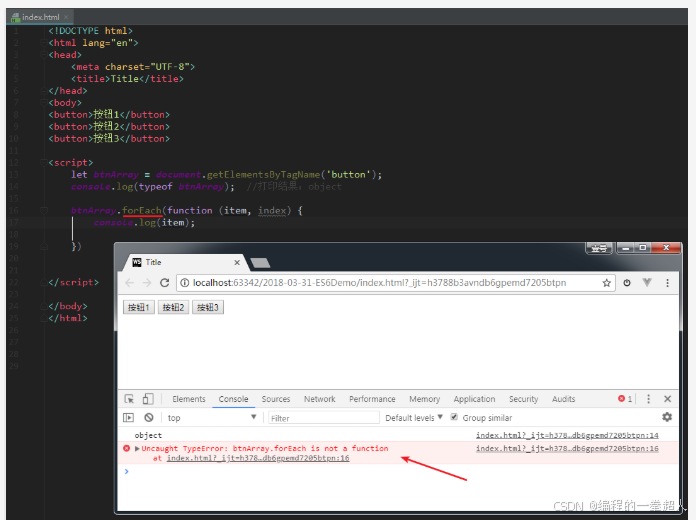The width and height of the screenshot is (696, 520).
Task: Click the console input prompt
Action: (399, 472)
